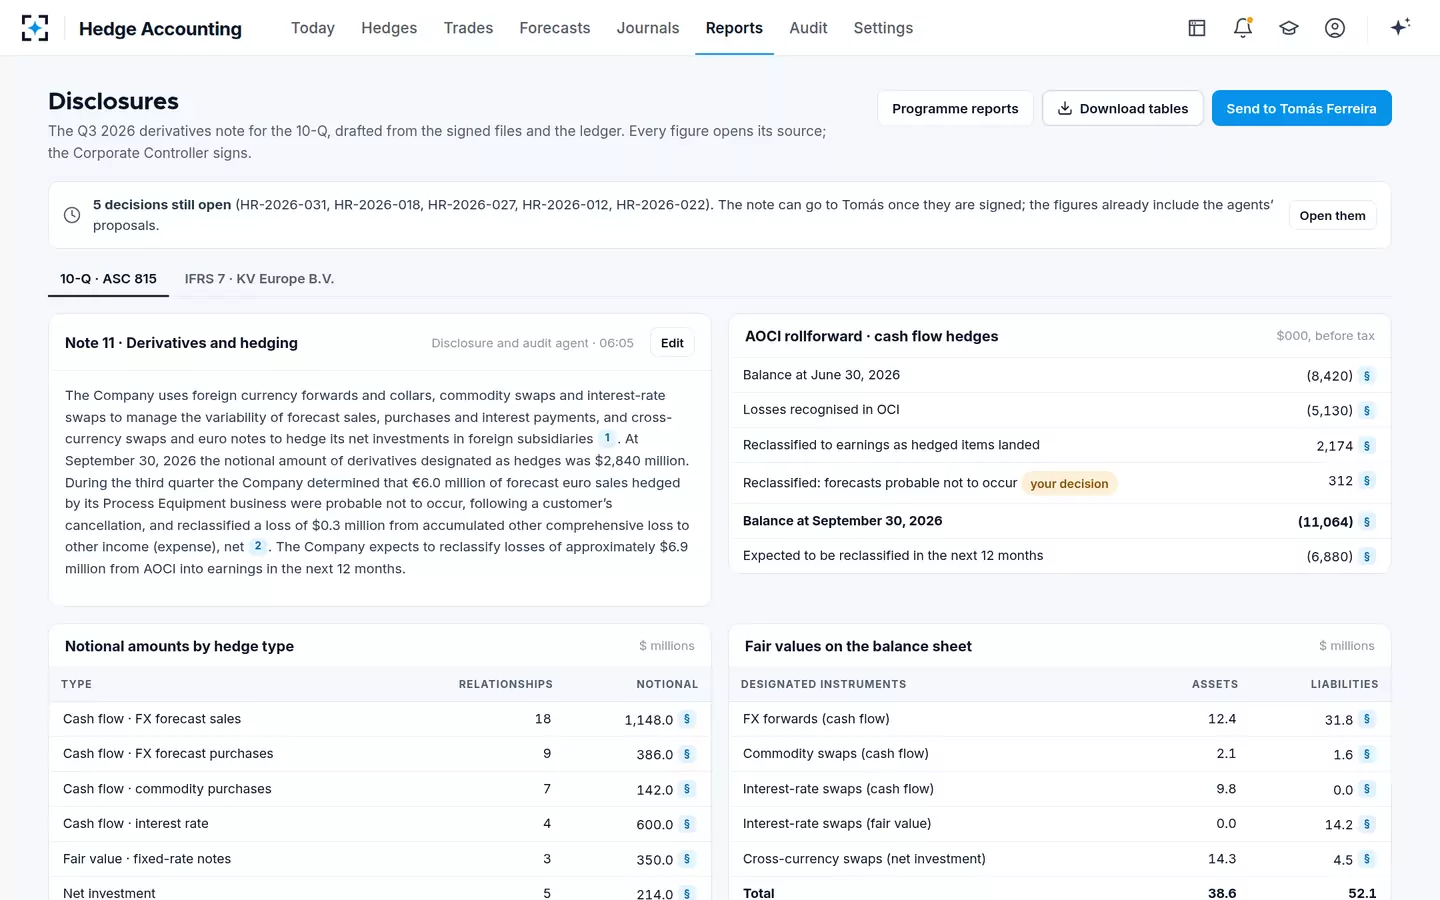Screen dimensions: 1440x900
Task: Open the Trades section
Action: 468,28
